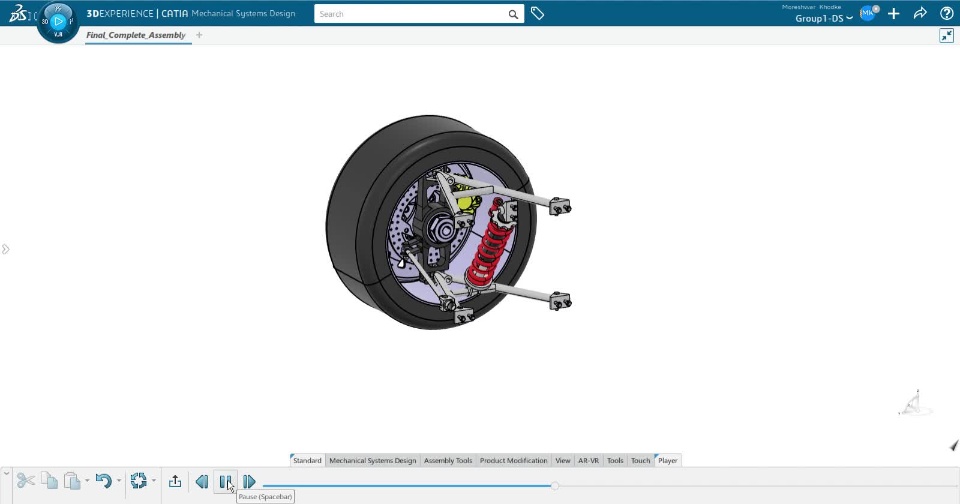
Task: Open the AR-VR tab
Action: point(588,461)
